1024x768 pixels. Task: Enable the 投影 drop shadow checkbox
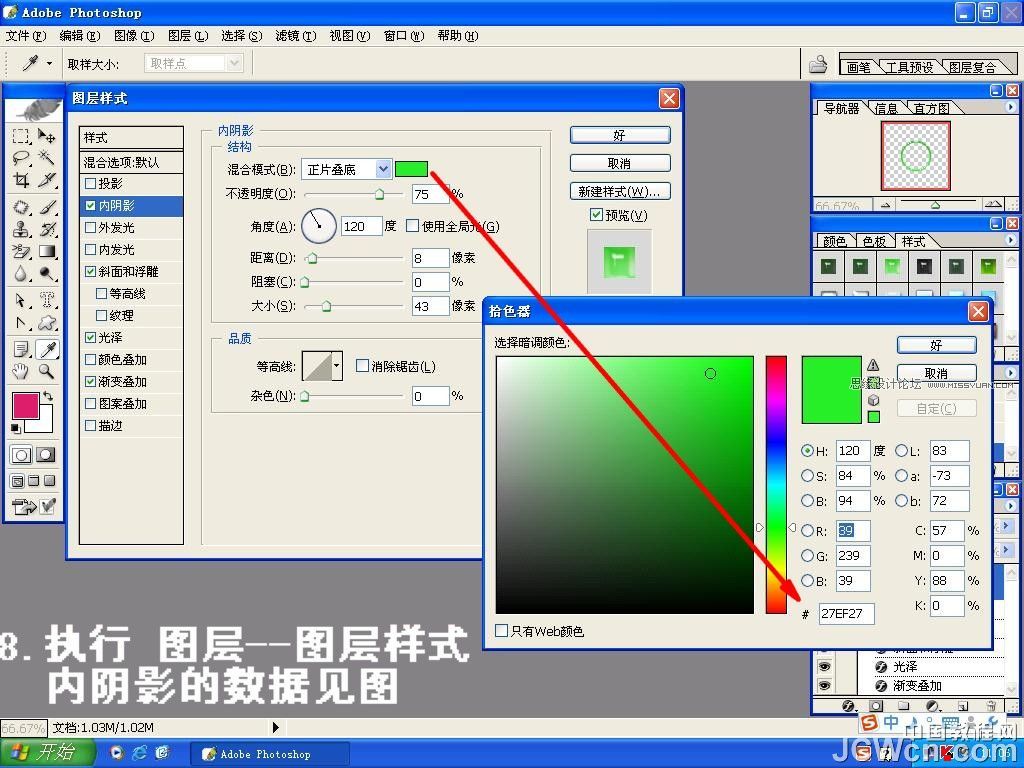91,183
